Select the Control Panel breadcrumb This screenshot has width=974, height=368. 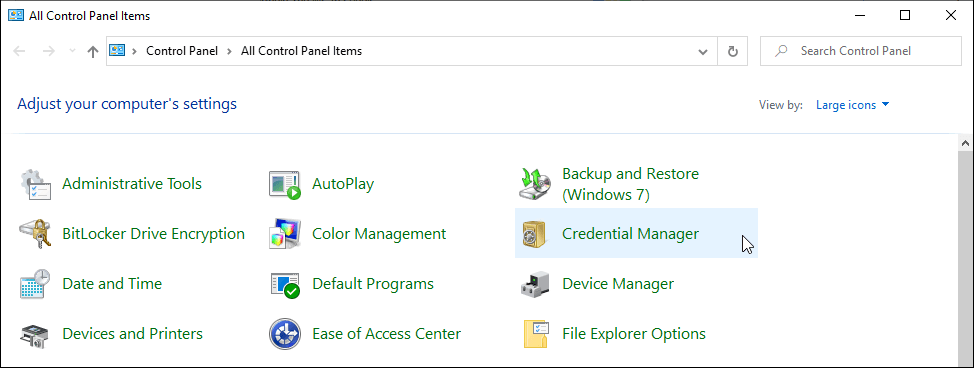tap(182, 51)
